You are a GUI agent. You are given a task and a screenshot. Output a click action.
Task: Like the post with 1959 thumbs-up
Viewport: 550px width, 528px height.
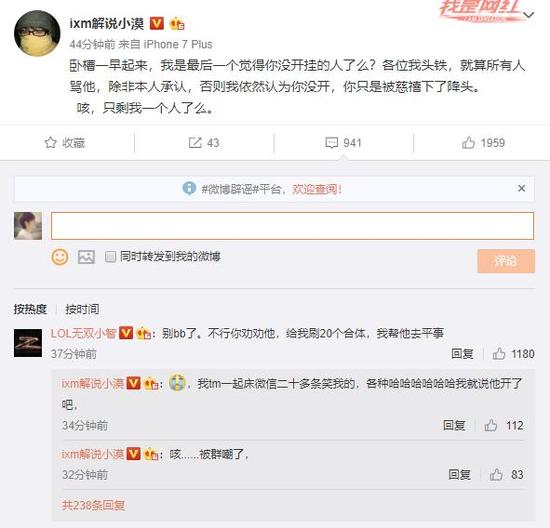468,142
